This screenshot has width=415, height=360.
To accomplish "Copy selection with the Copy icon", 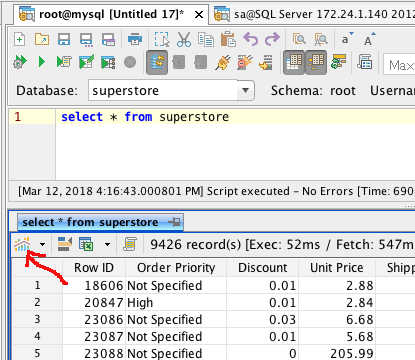I will (x=206, y=39).
